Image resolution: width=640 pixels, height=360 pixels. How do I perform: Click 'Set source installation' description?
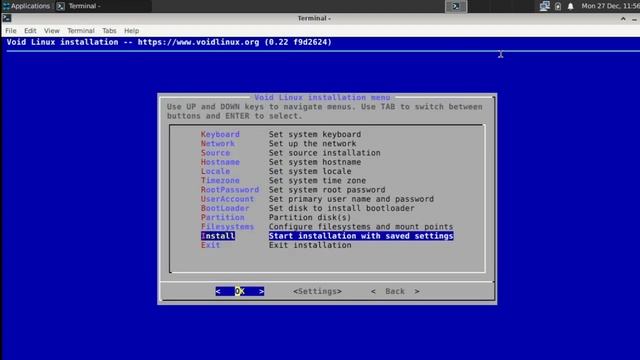point(324,153)
